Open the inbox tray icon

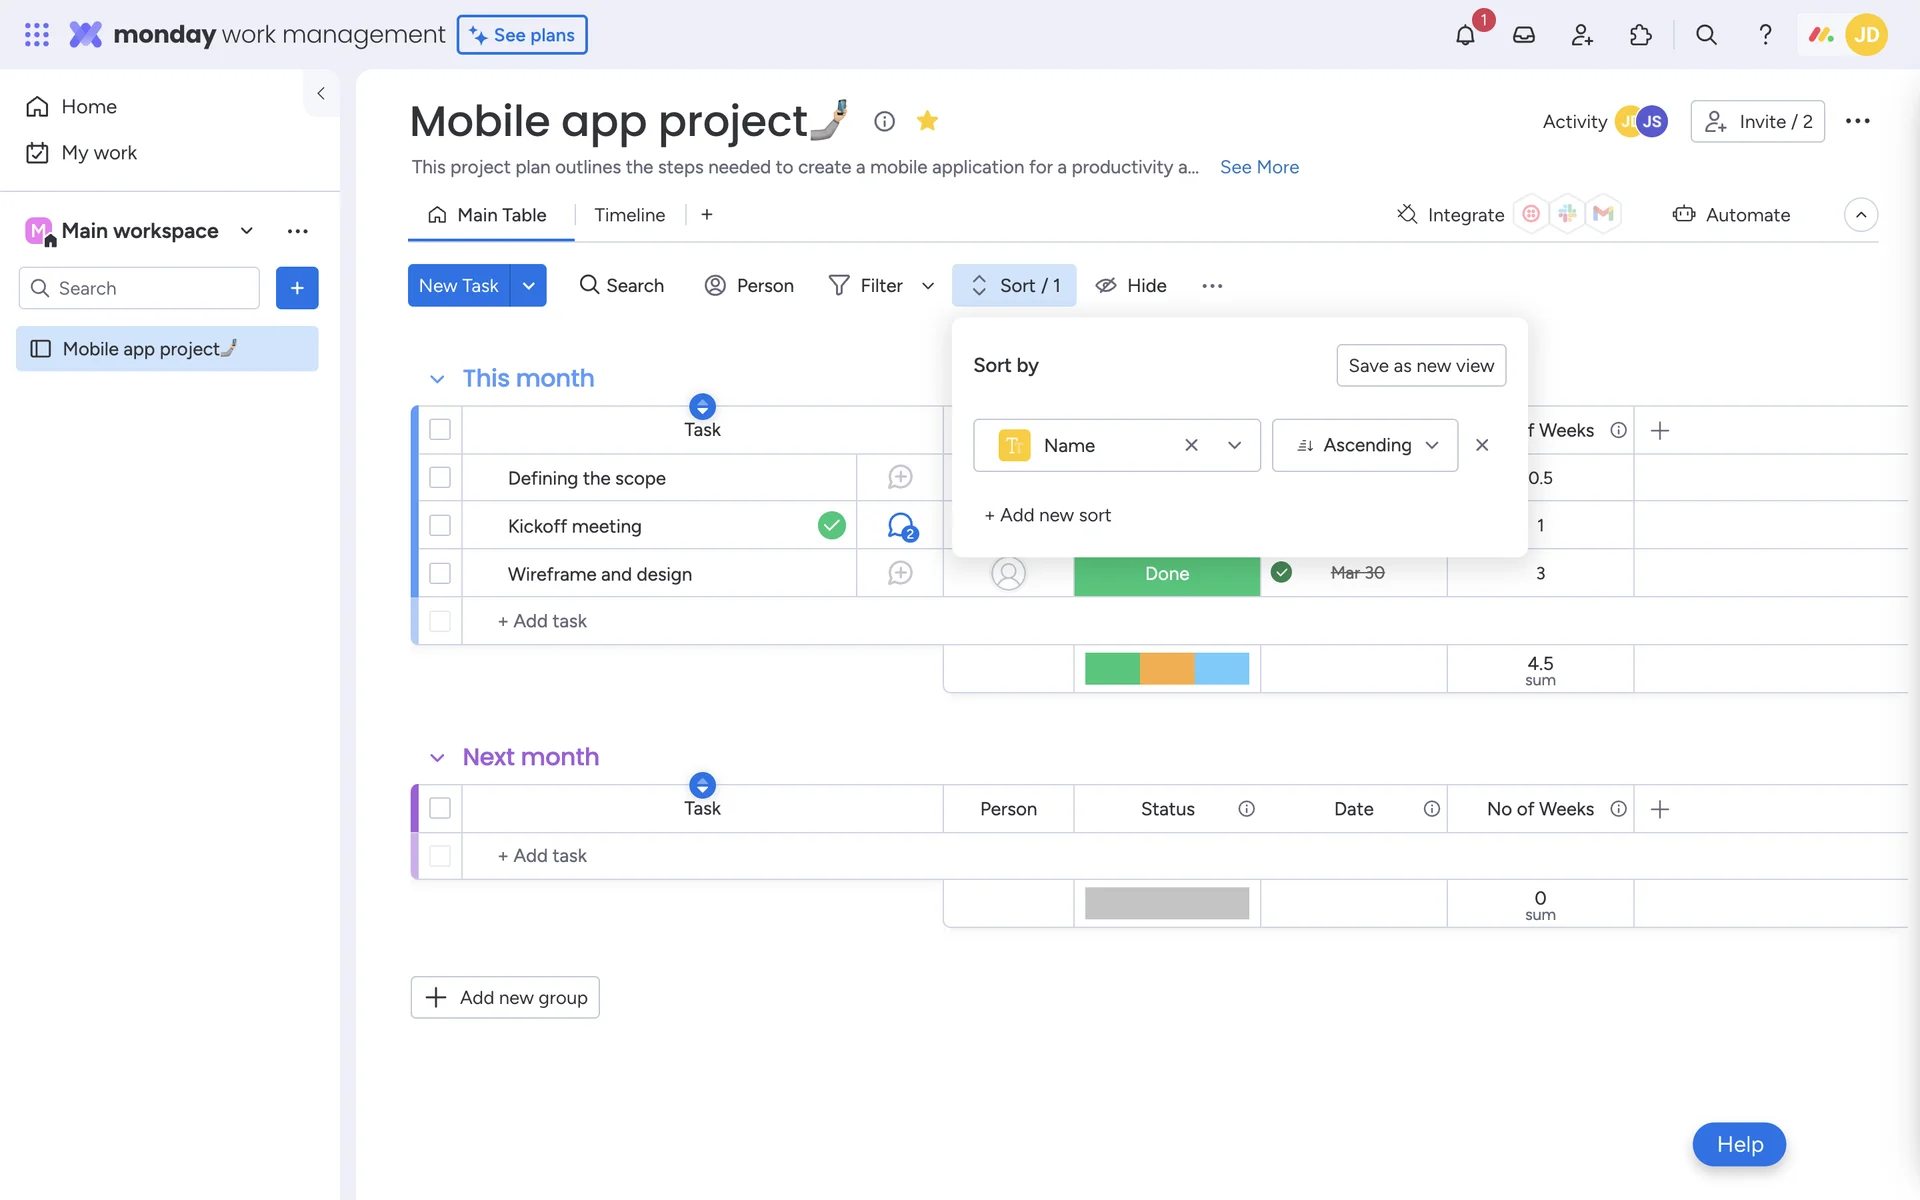coord(1523,36)
